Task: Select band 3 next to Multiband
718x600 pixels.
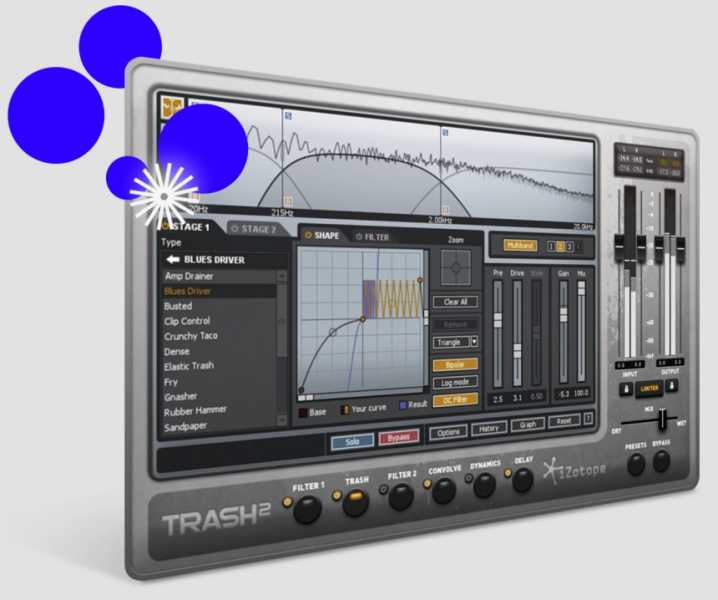Action: 569,247
